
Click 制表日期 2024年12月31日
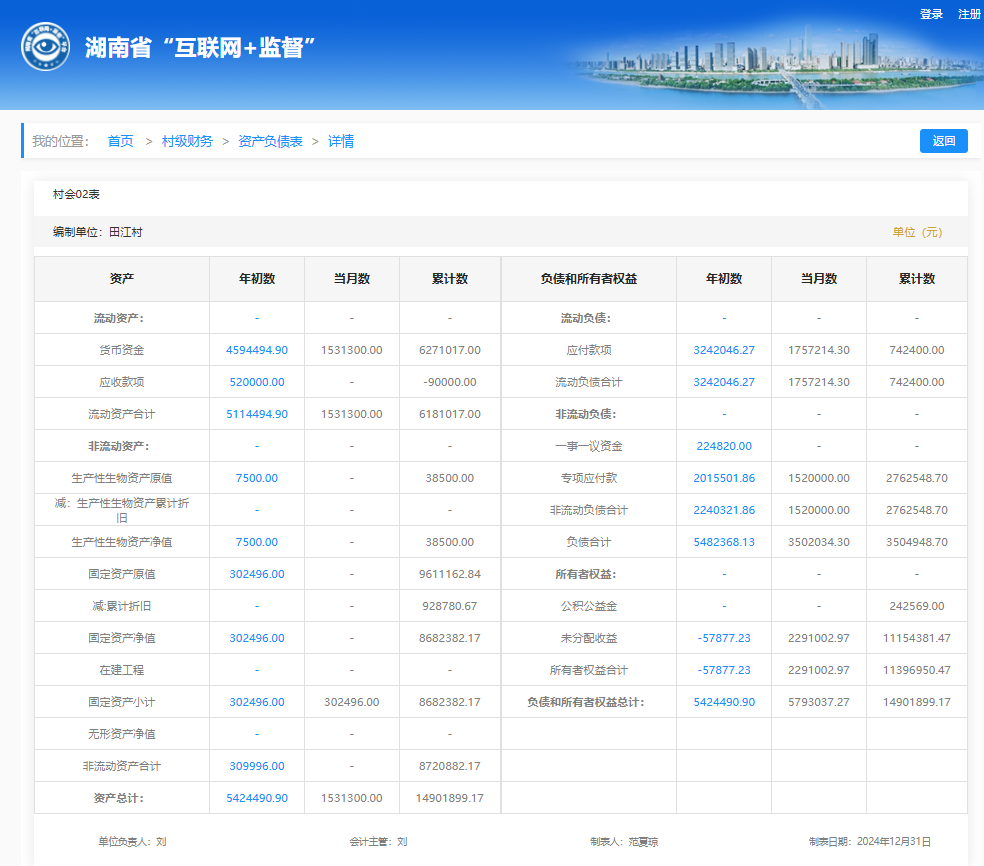pos(870,842)
